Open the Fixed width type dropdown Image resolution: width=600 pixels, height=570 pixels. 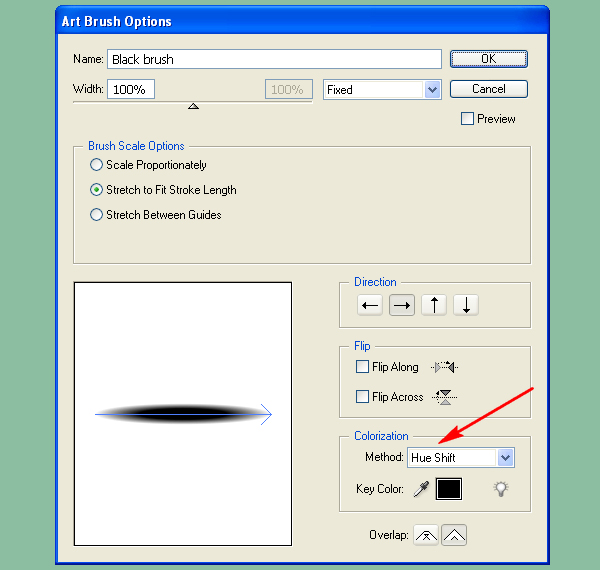point(382,90)
